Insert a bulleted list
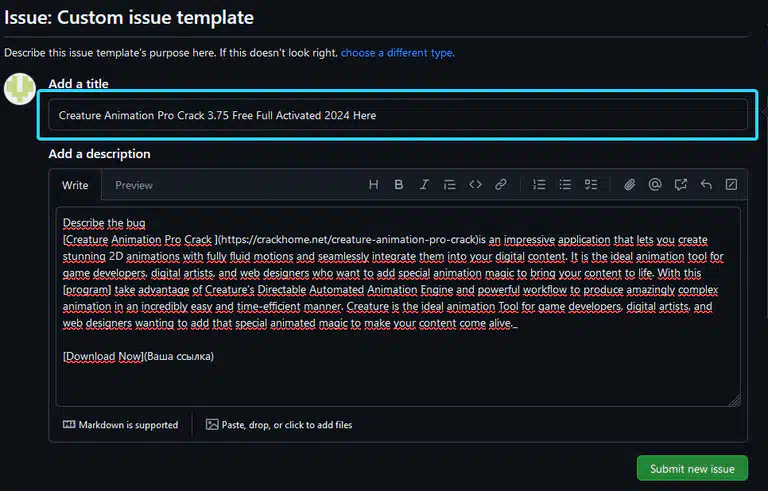The width and height of the screenshot is (768, 491). [565, 185]
